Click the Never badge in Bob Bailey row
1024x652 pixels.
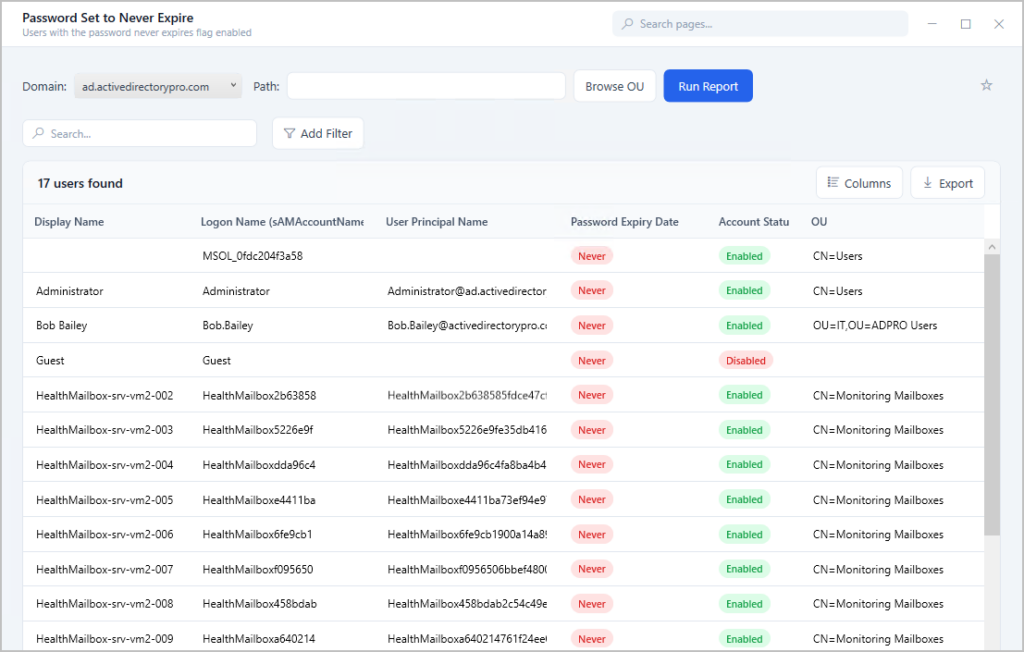click(x=592, y=325)
